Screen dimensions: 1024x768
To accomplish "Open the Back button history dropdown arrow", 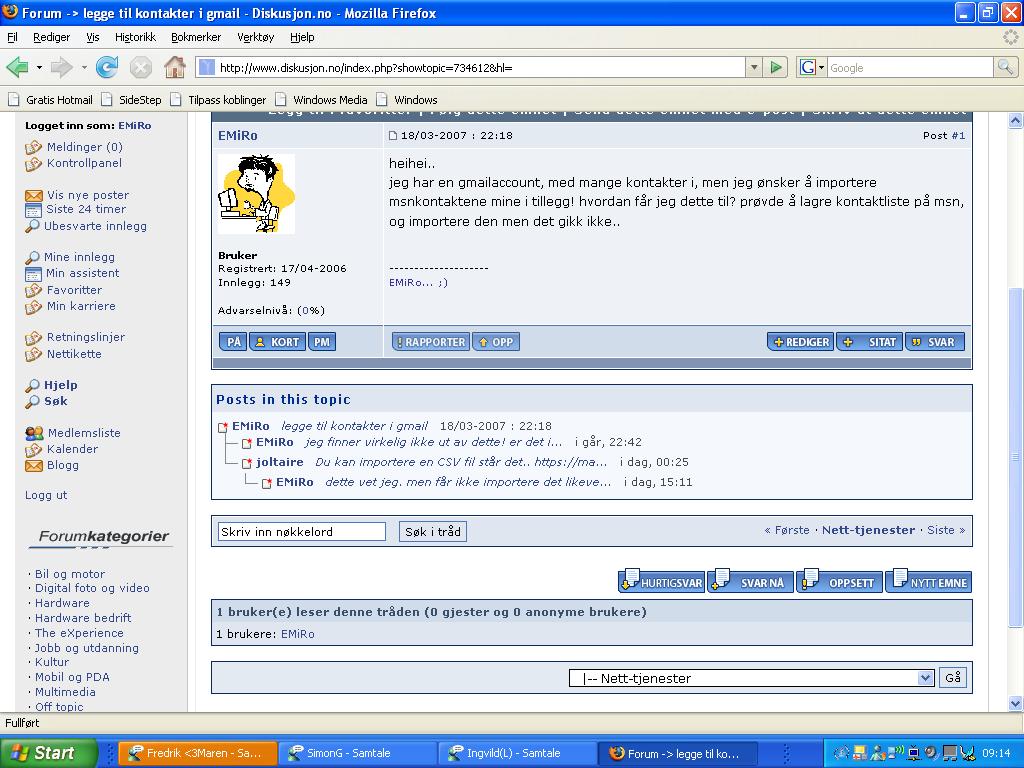I will pyautogui.click(x=39, y=67).
